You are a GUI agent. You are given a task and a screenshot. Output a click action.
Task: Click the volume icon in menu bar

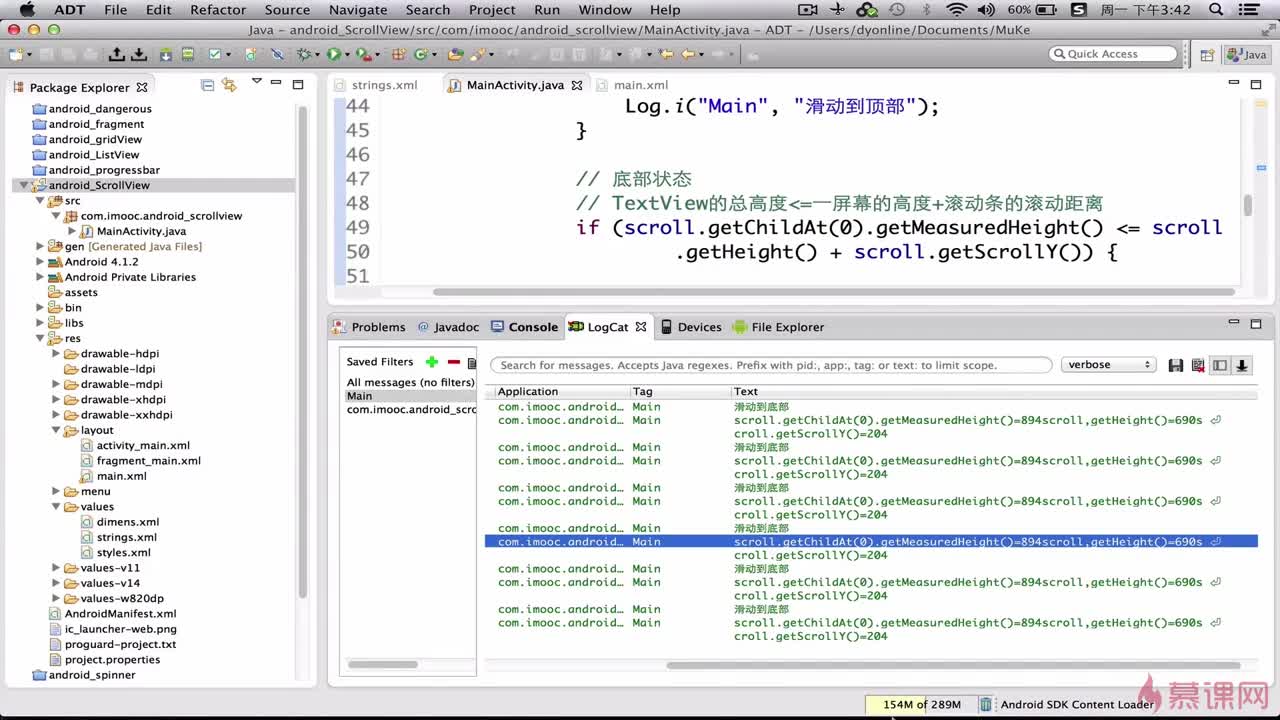tap(986, 10)
